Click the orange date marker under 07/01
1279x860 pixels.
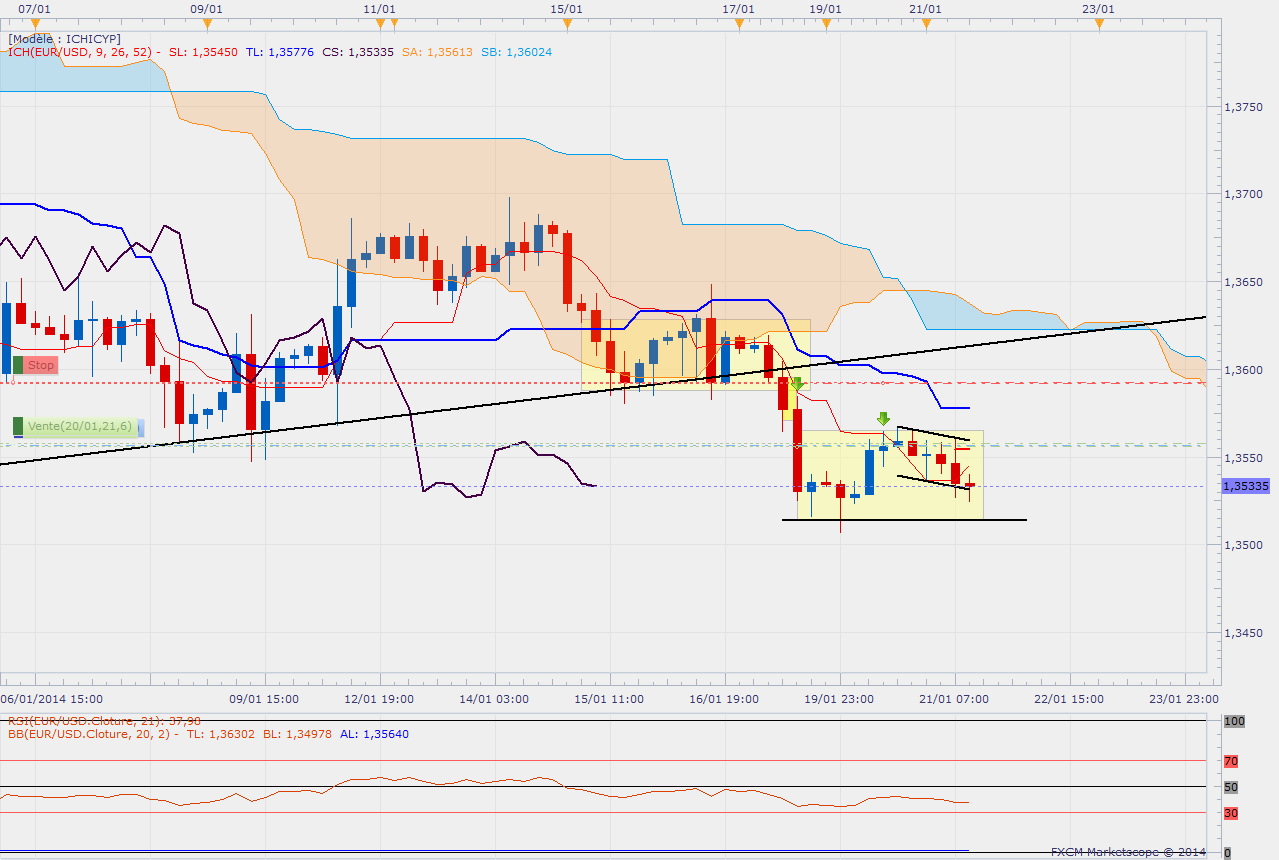point(36,25)
